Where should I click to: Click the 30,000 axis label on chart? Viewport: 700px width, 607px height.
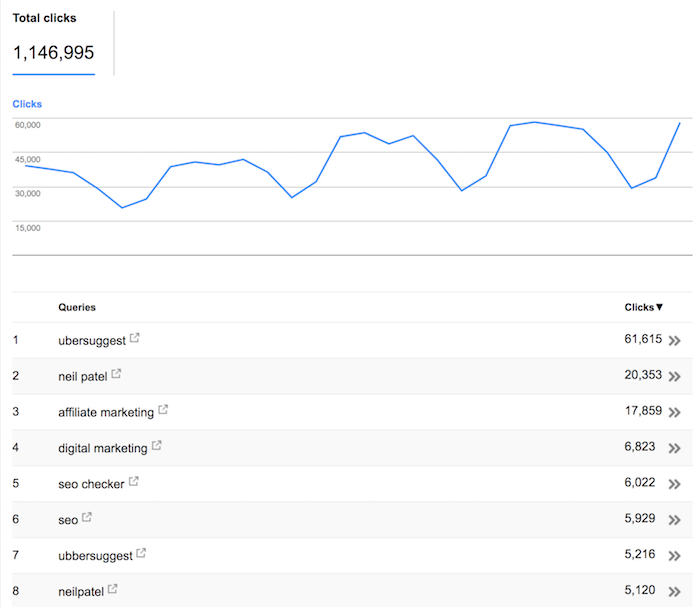tap(28, 193)
